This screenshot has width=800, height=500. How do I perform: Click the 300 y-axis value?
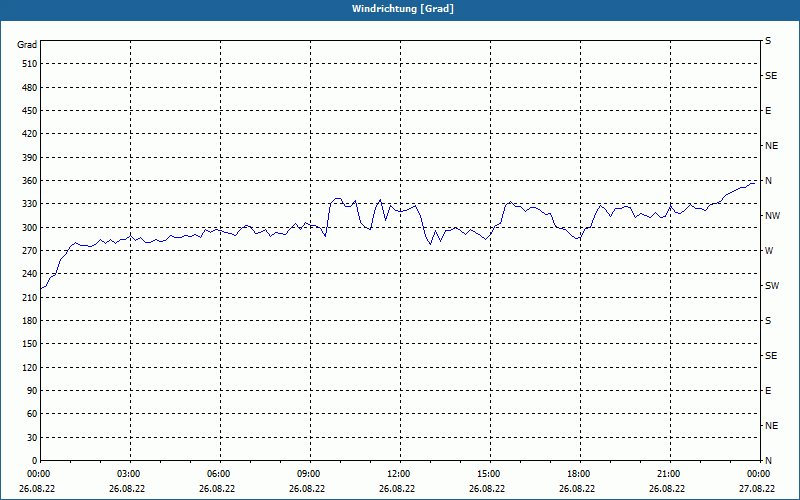point(30,228)
